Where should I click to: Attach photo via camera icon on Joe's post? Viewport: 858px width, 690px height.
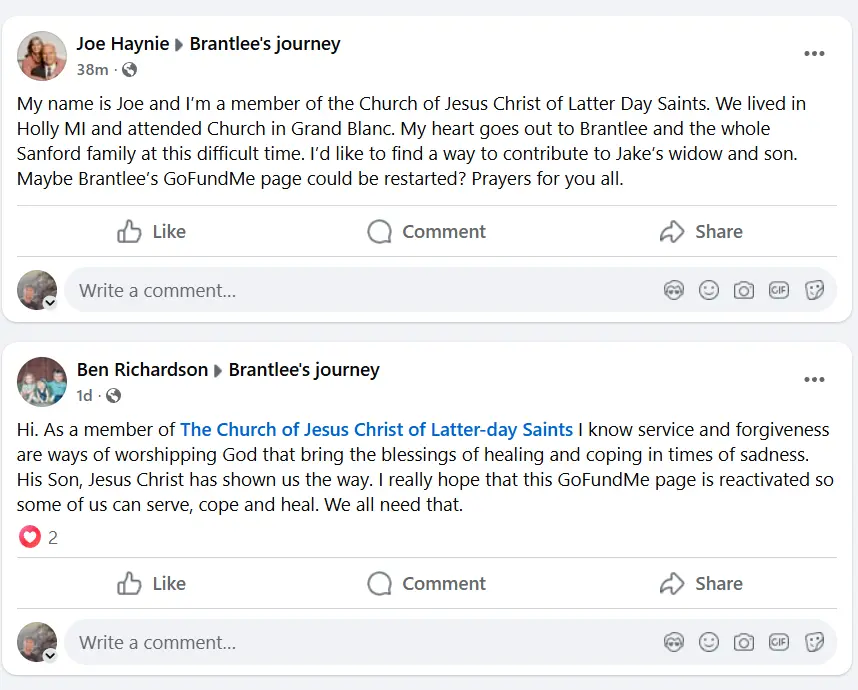[744, 291]
